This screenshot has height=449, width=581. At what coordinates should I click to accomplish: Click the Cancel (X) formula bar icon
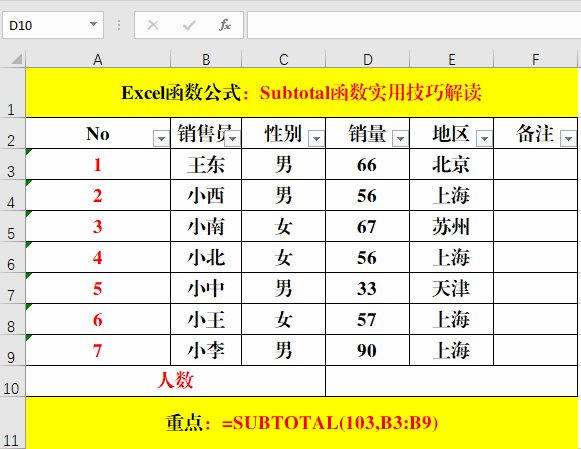pyautogui.click(x=153, y=25)
